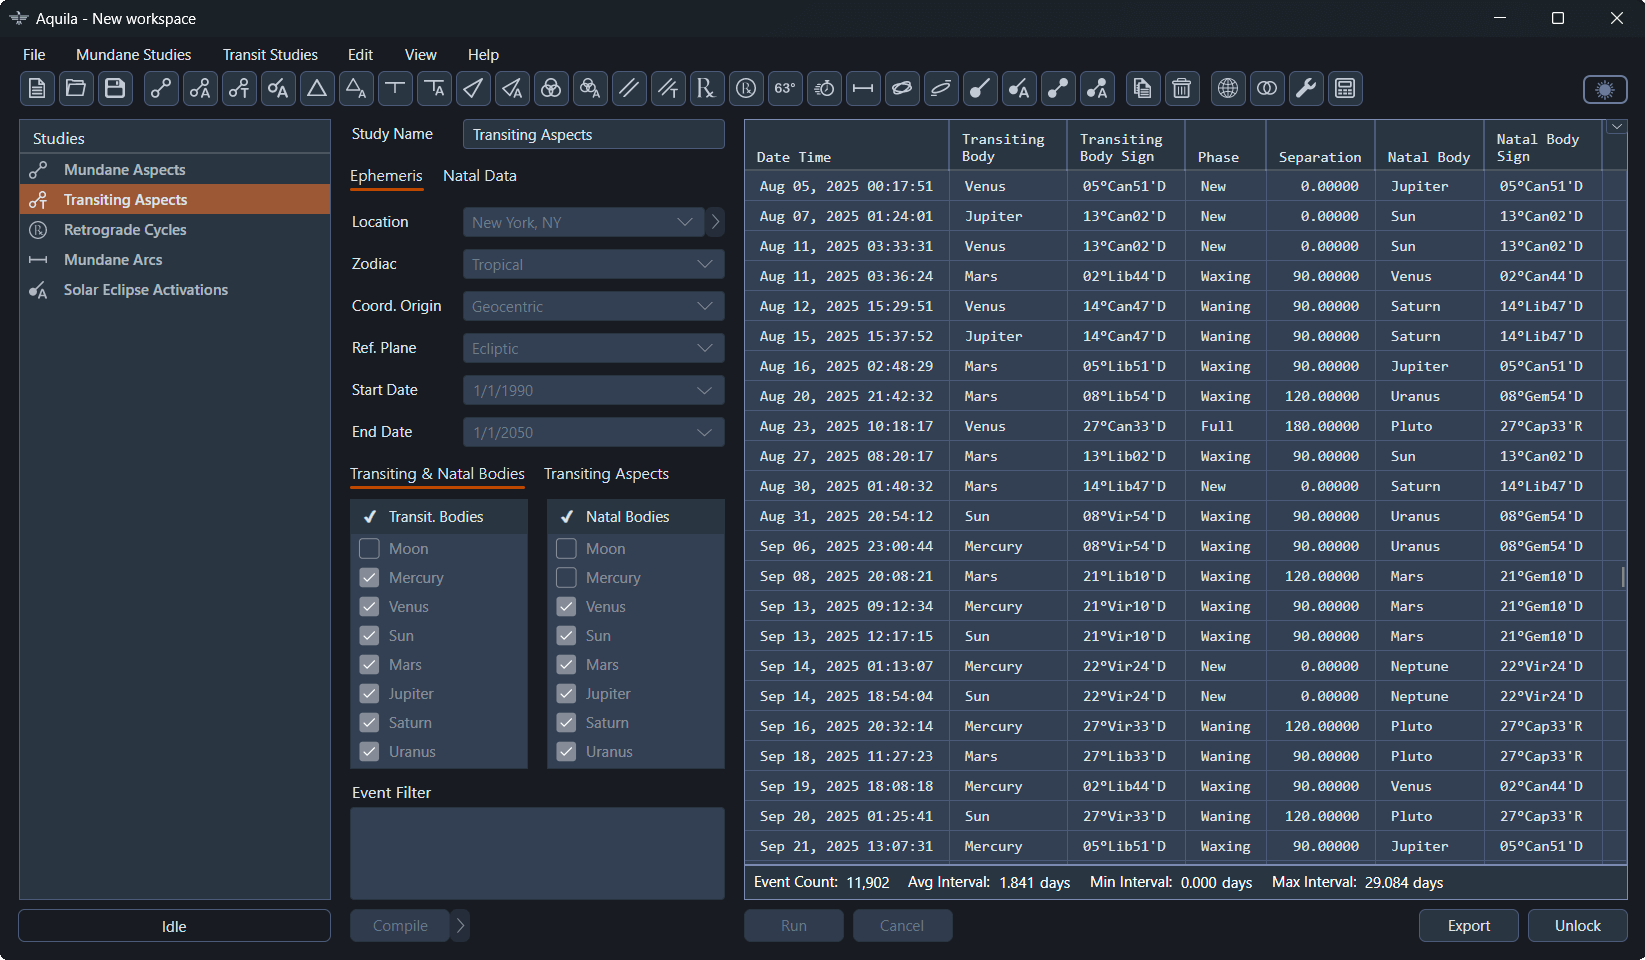Open the Start Date 1/1/1990 picker

(593, 390)
